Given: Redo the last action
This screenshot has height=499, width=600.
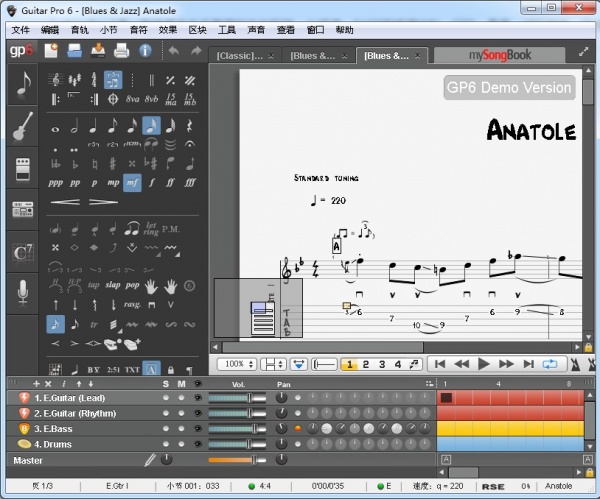Looking at the screenshot, I should coord(196,51).
